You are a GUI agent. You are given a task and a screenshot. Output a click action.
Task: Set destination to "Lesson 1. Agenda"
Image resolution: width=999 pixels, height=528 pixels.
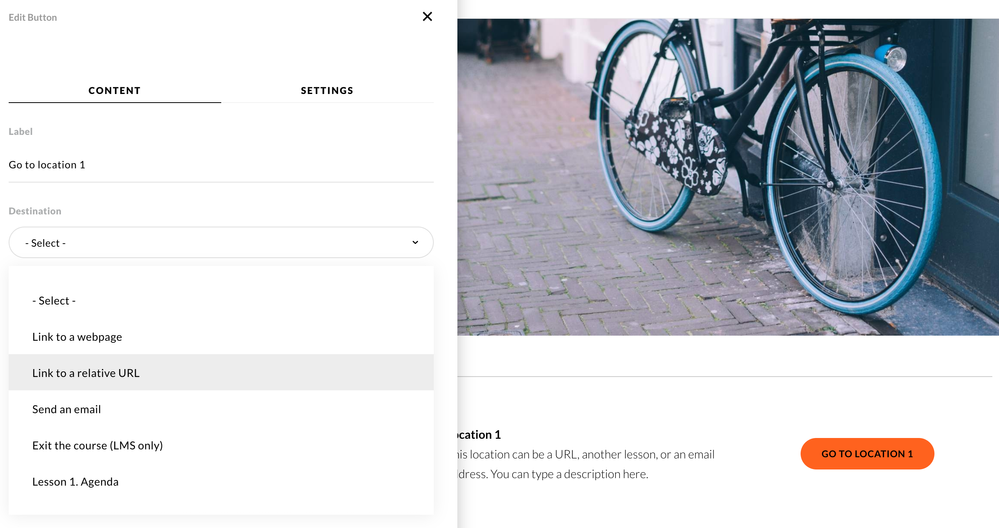[75, 482]
